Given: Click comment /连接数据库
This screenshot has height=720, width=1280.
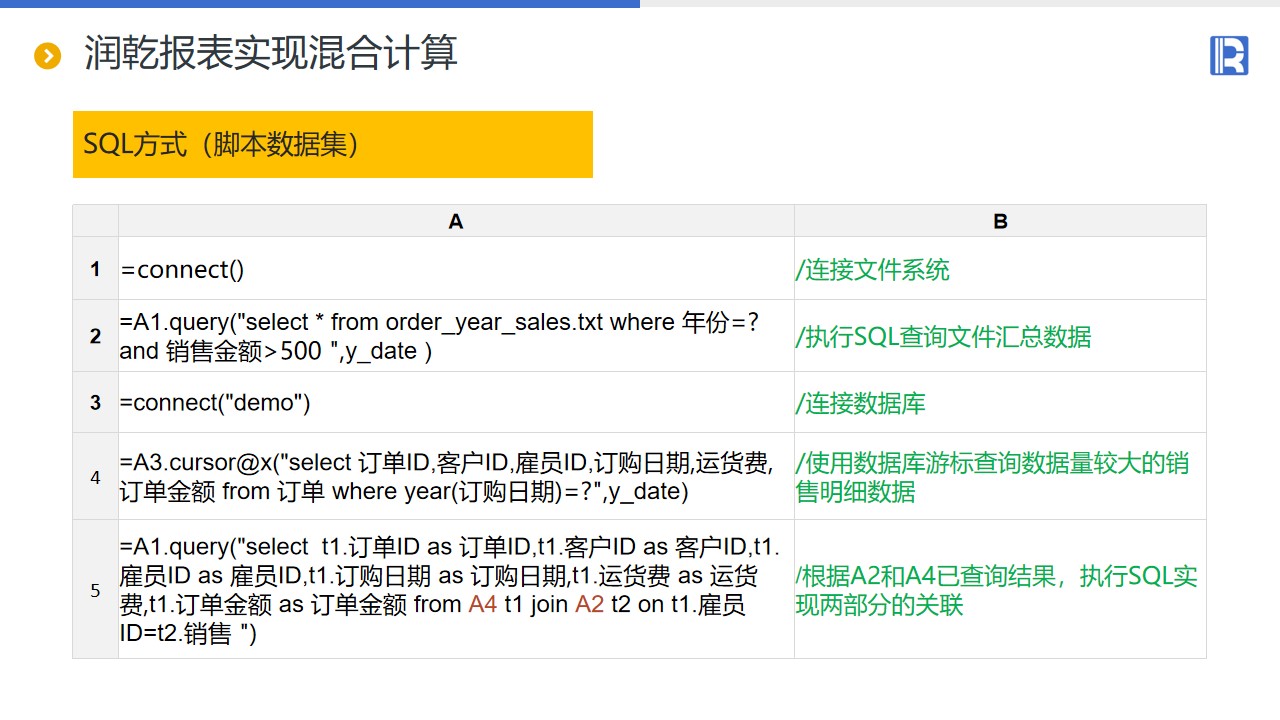Looking at the screenshot, I should 861,403.
